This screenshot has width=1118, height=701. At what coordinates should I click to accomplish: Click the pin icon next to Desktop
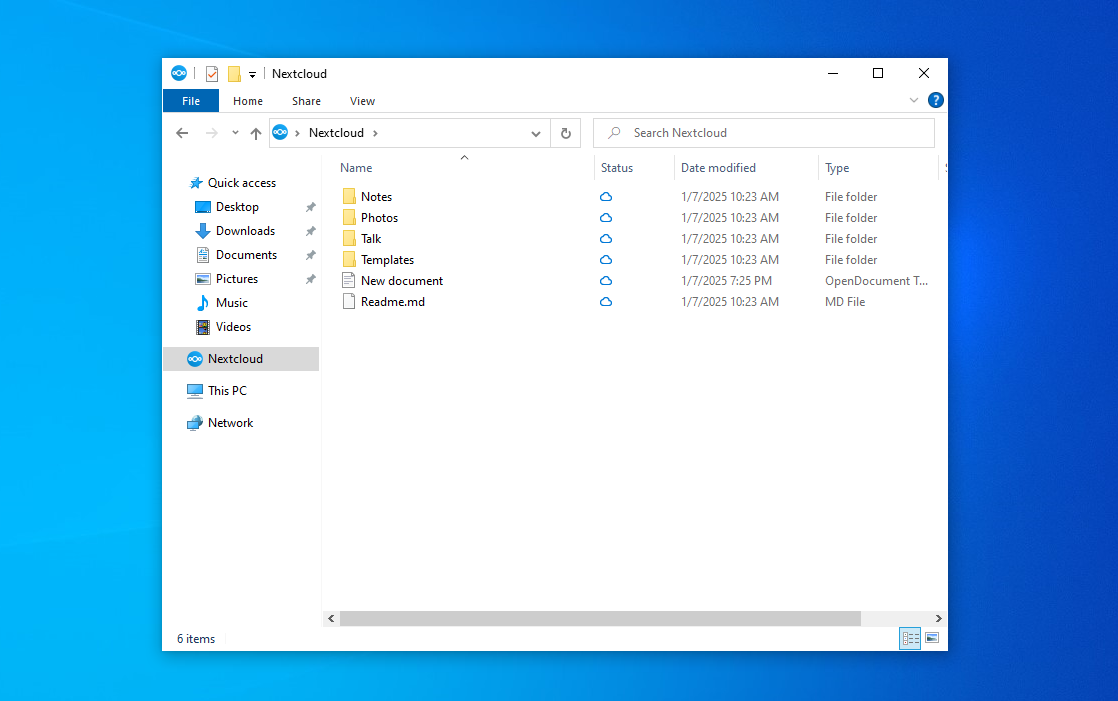click(x=310, y=208)
